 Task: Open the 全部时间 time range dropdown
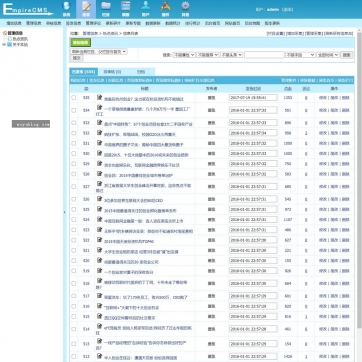pos(328,55)
